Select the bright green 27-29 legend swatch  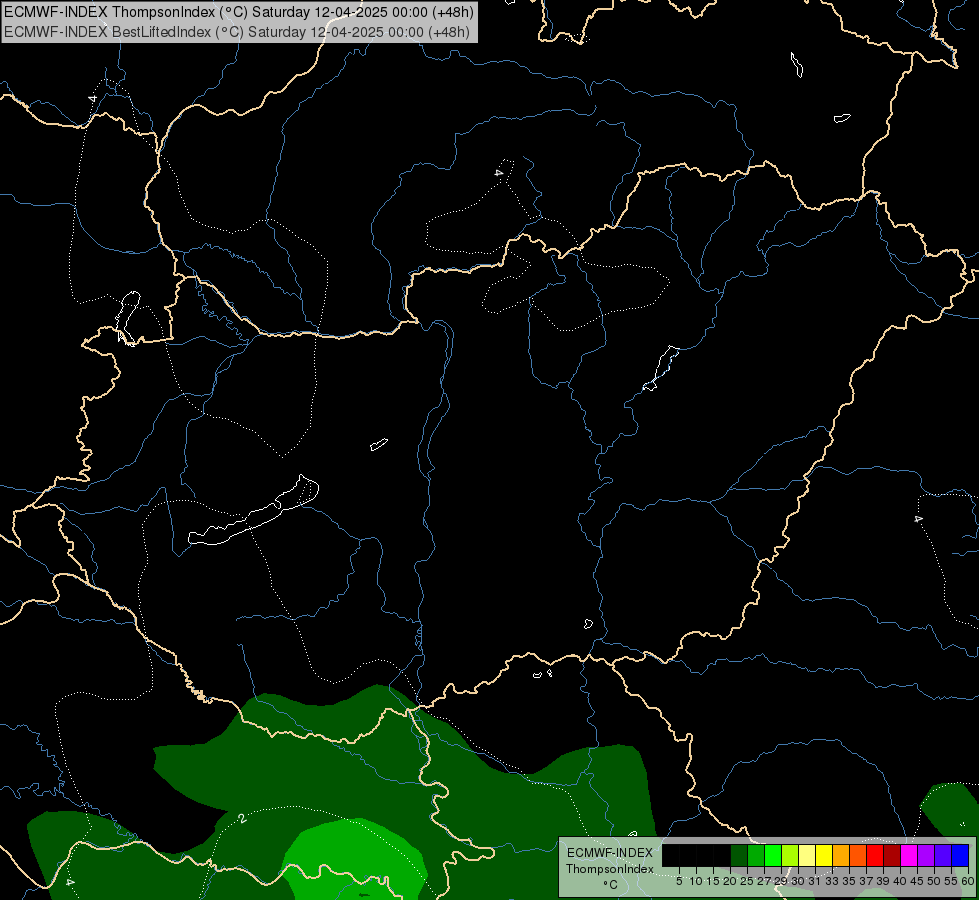[x=773, y=855]
